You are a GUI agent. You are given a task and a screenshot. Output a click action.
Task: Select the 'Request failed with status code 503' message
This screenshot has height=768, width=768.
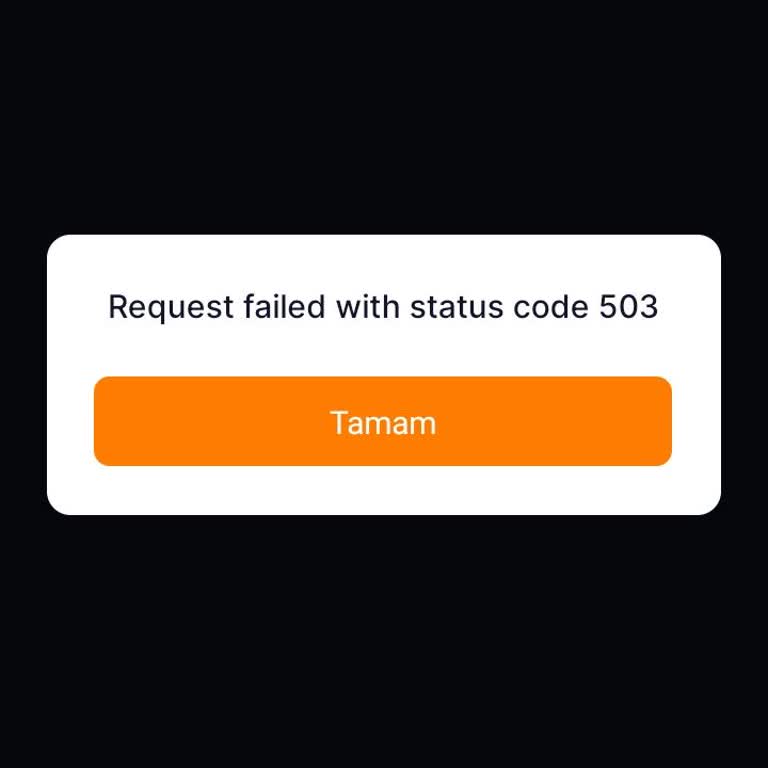tap(383, 308)
